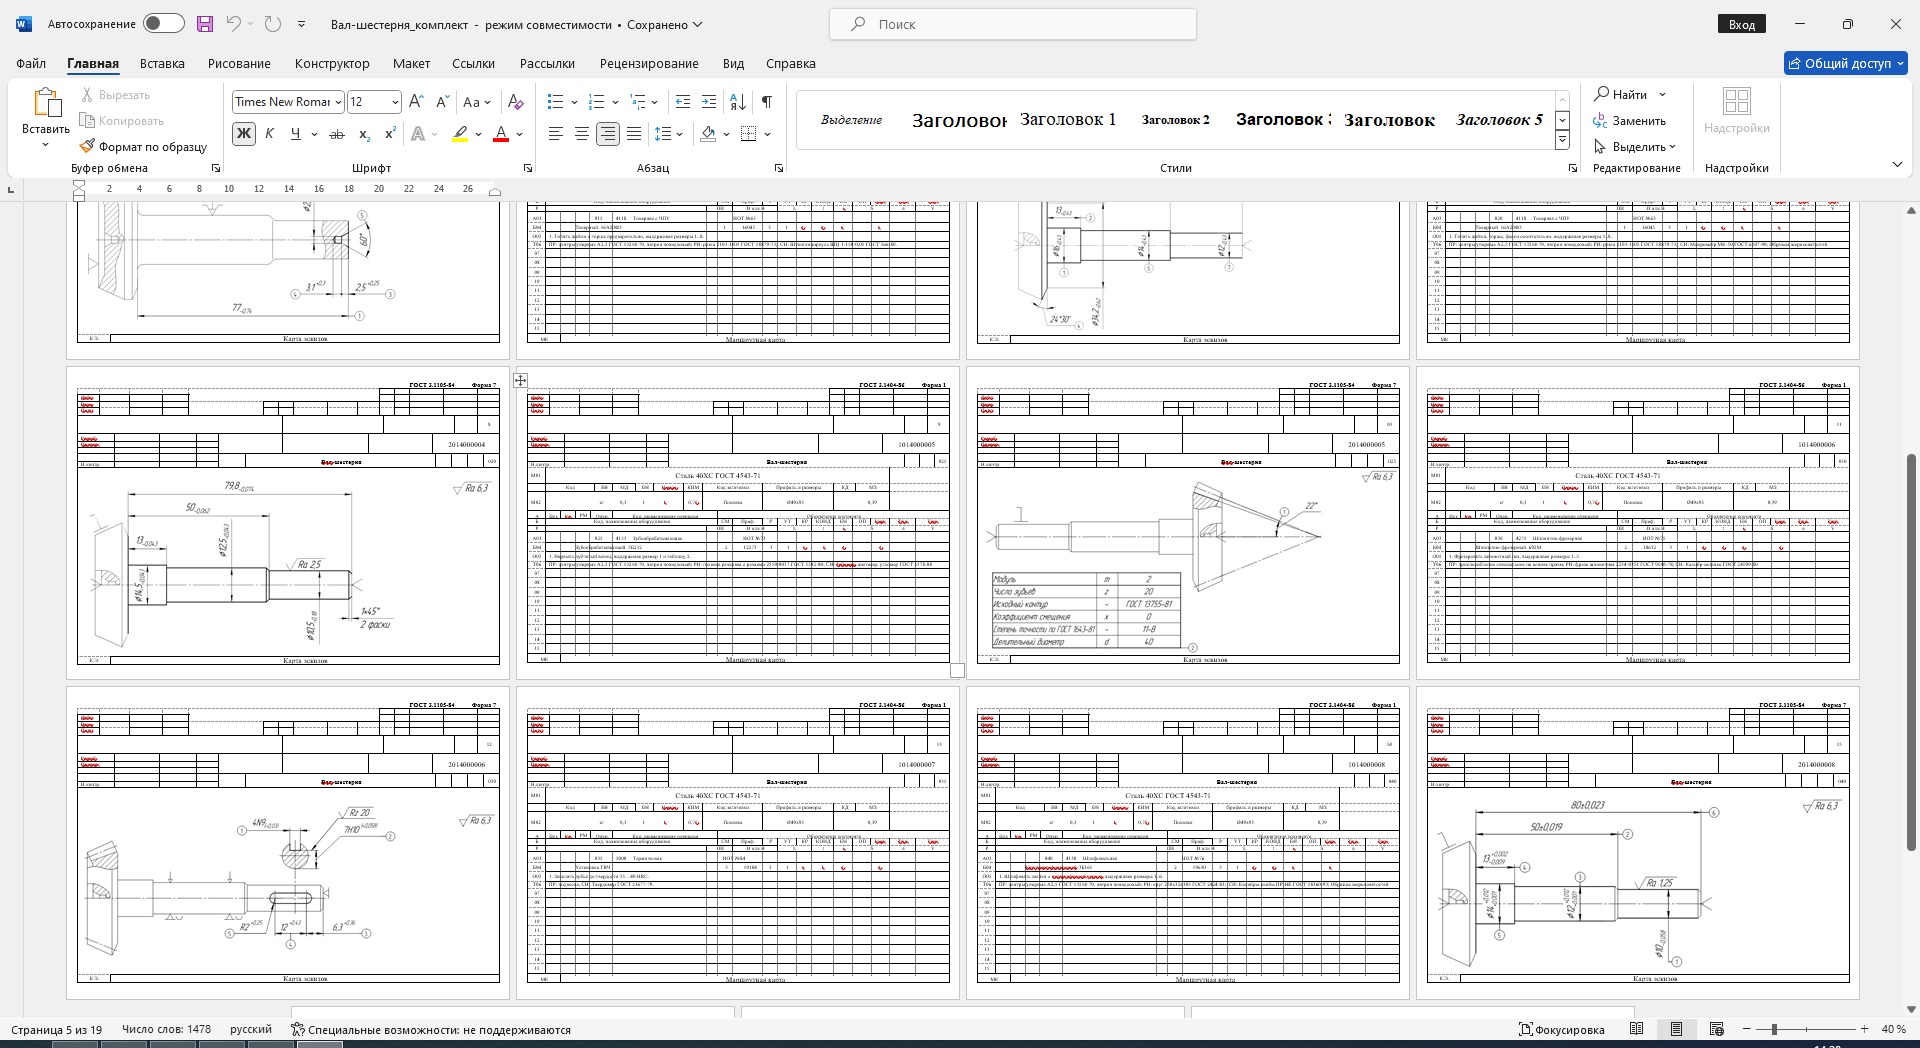Click the Save icon in title bar
Screen dimensions: 1920x1048
pos(205,24)
